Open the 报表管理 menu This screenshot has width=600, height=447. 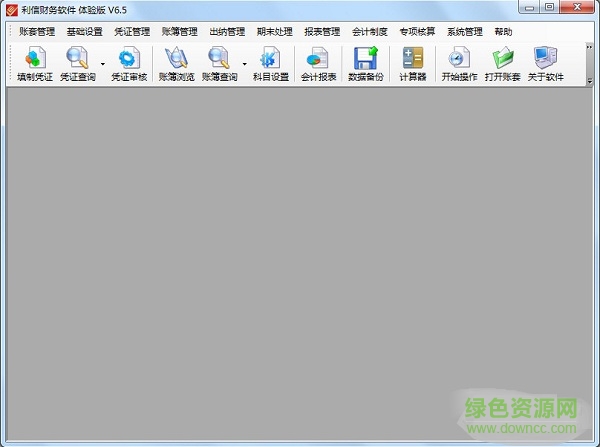(322, 32)
